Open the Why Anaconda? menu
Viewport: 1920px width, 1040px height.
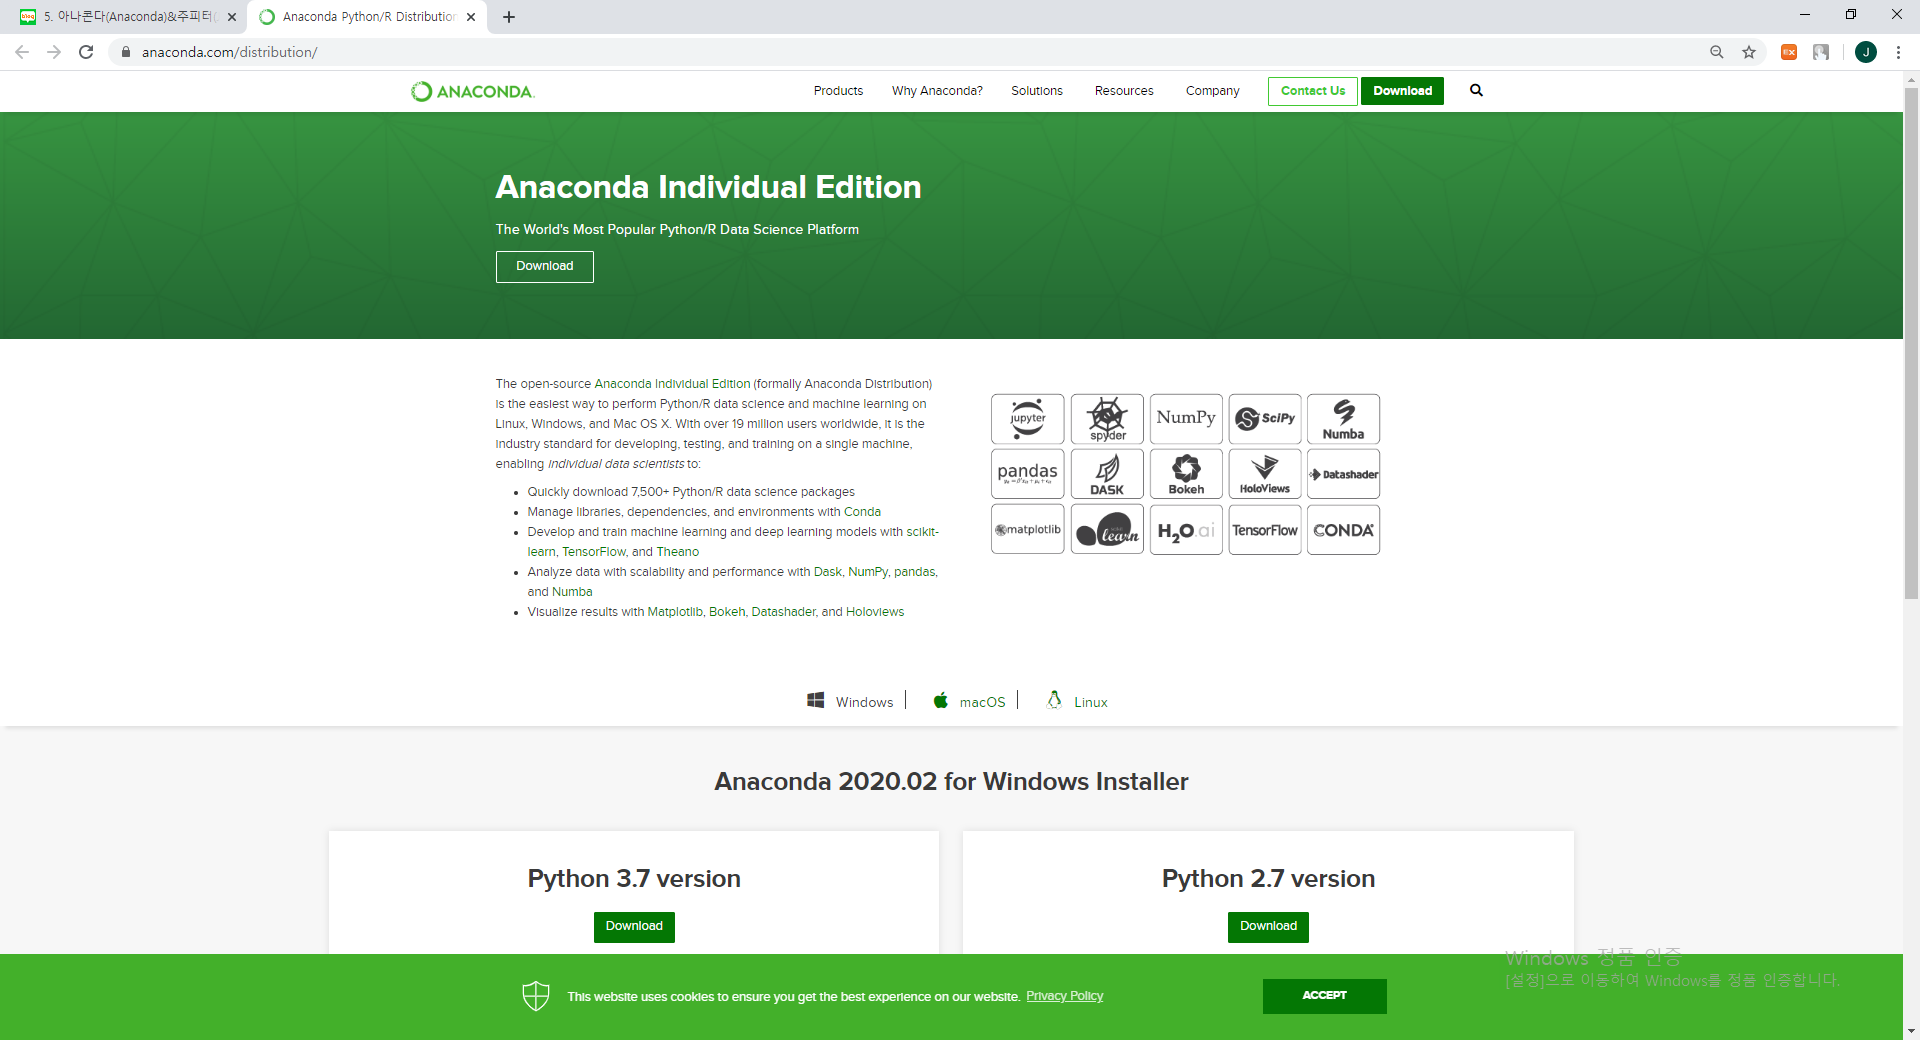point(937,91)
